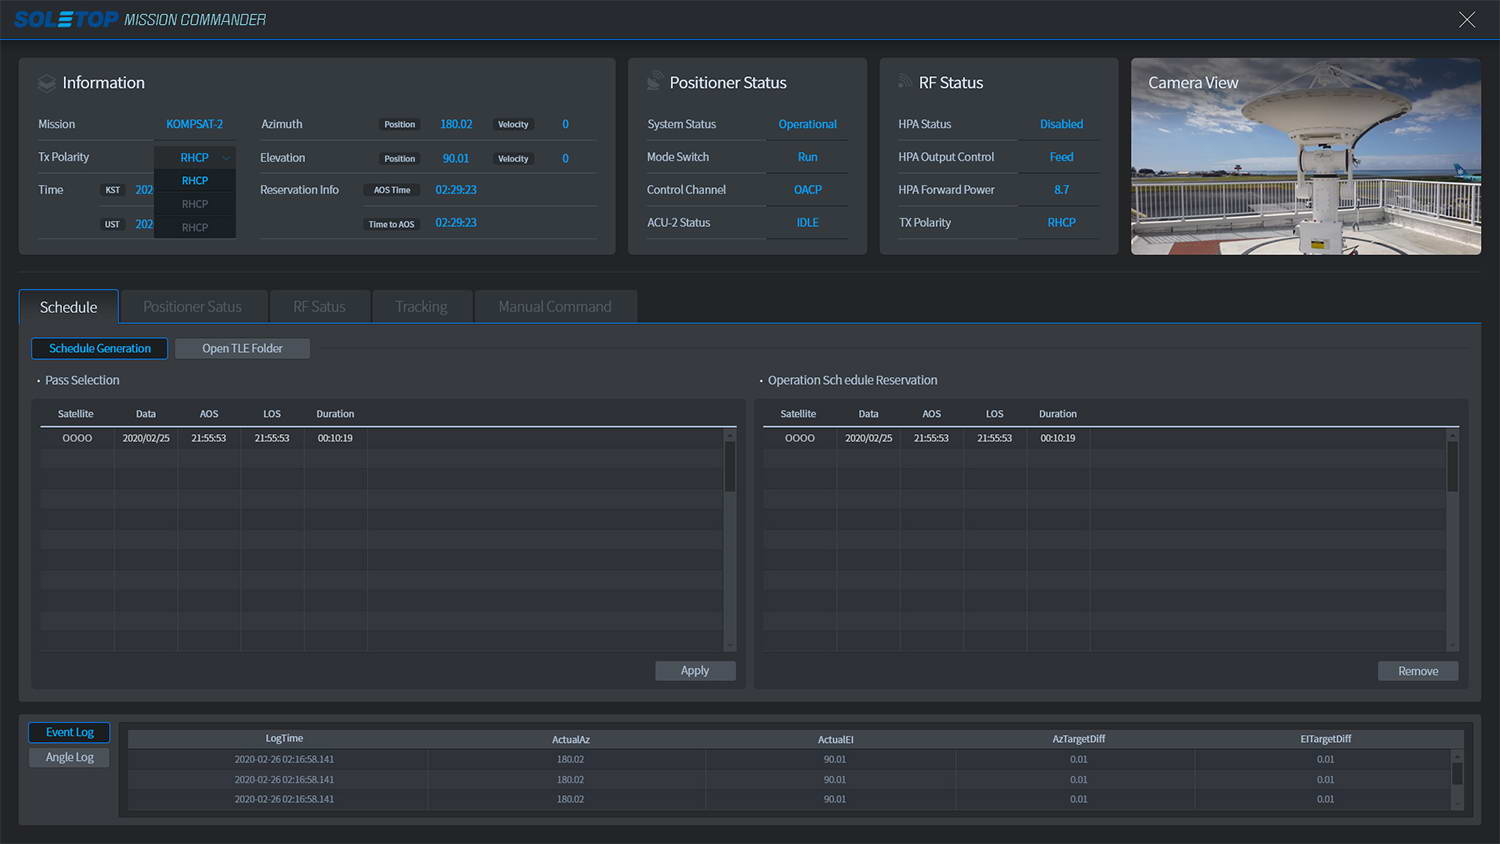1500x844 pixels.
Task: Click 2020/02/25 date in Pass Selection table
Action: tap(146, 438)
